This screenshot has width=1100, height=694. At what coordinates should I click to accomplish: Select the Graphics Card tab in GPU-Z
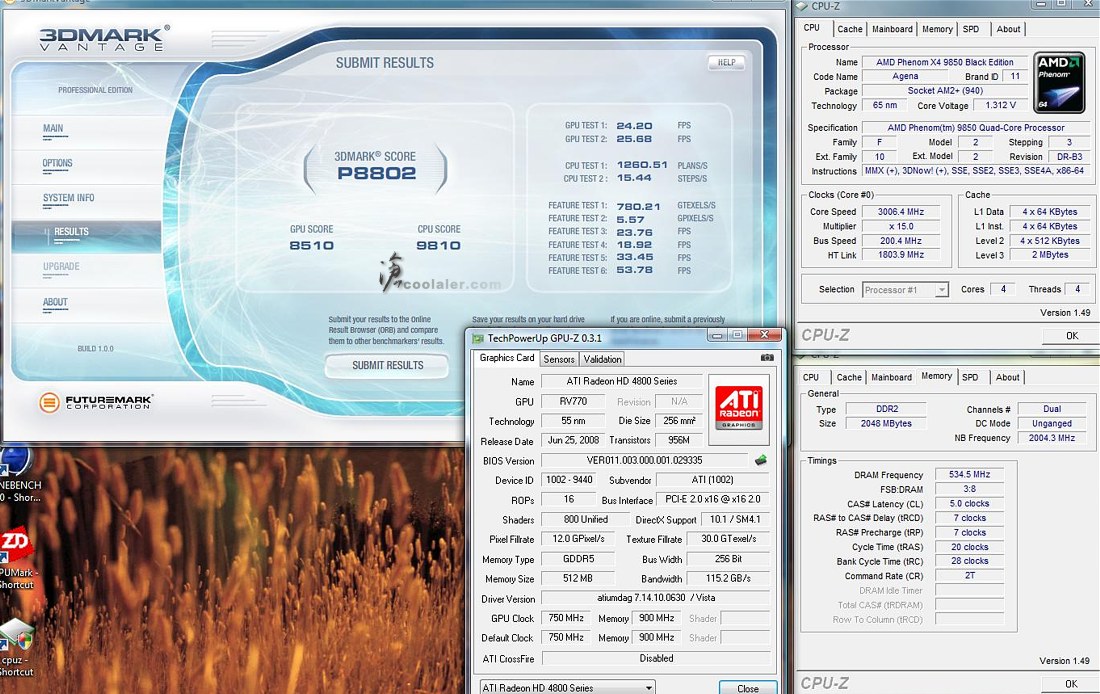(x=507, y=358)
